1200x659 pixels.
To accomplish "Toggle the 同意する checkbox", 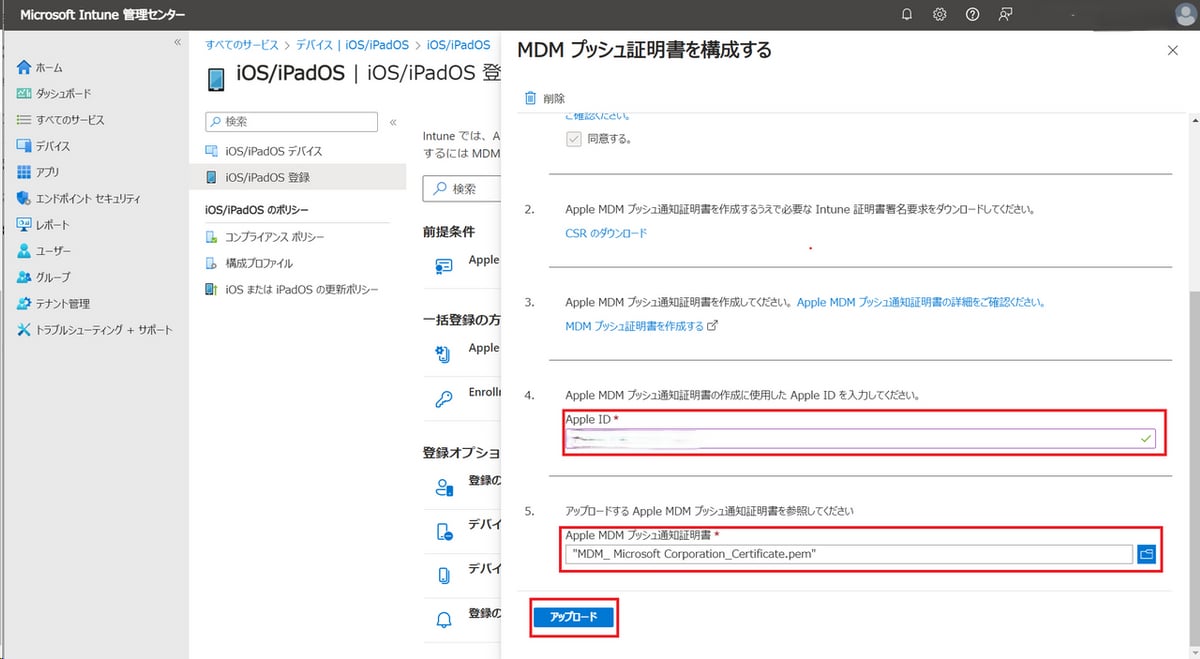I will point(574,139).
